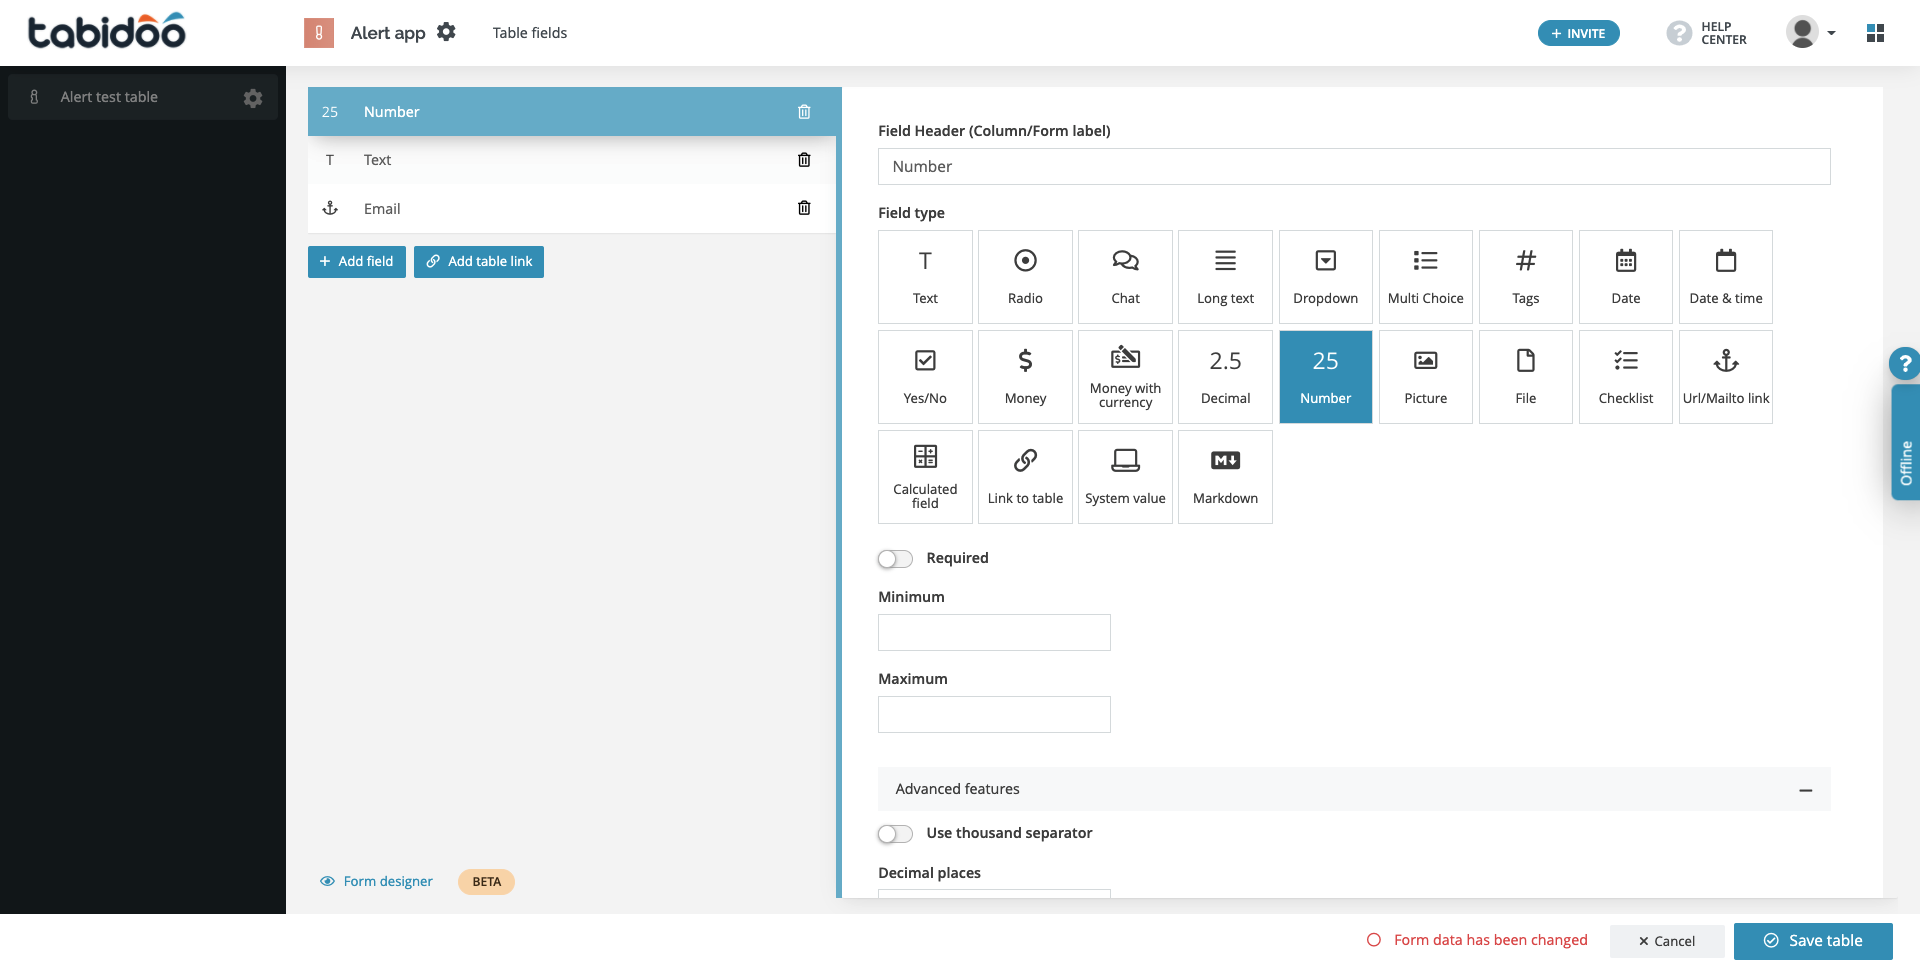The width and height of the screenshot is (1920, 969).
Task: Cancel the table changes
Action: 1667,941
